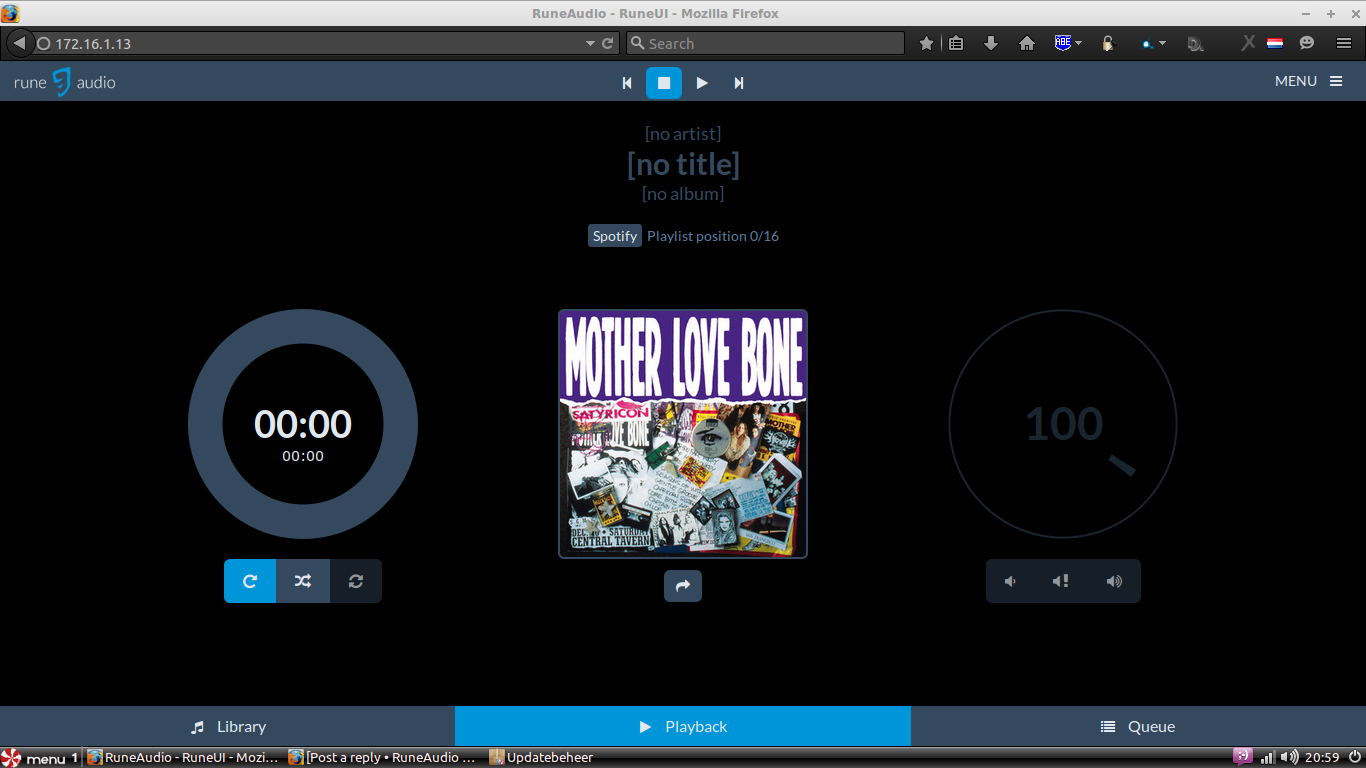Select RuneAudio - RuneUI taskbar entry
Screen dimensions: 1366x768
[x=184, y=758]
